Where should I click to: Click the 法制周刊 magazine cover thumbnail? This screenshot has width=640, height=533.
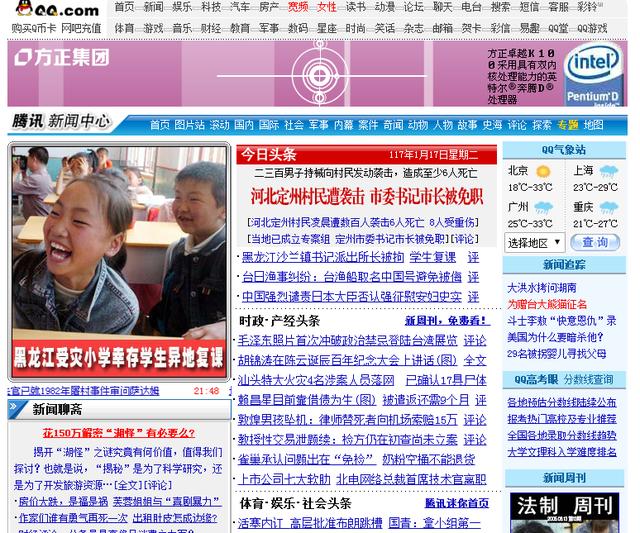[x=564, y=511]
